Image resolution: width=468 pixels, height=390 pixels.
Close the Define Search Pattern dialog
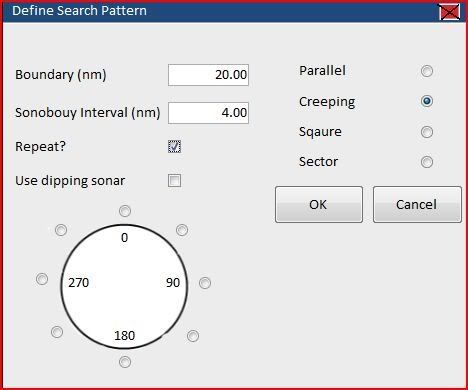[x=450, y=12]
